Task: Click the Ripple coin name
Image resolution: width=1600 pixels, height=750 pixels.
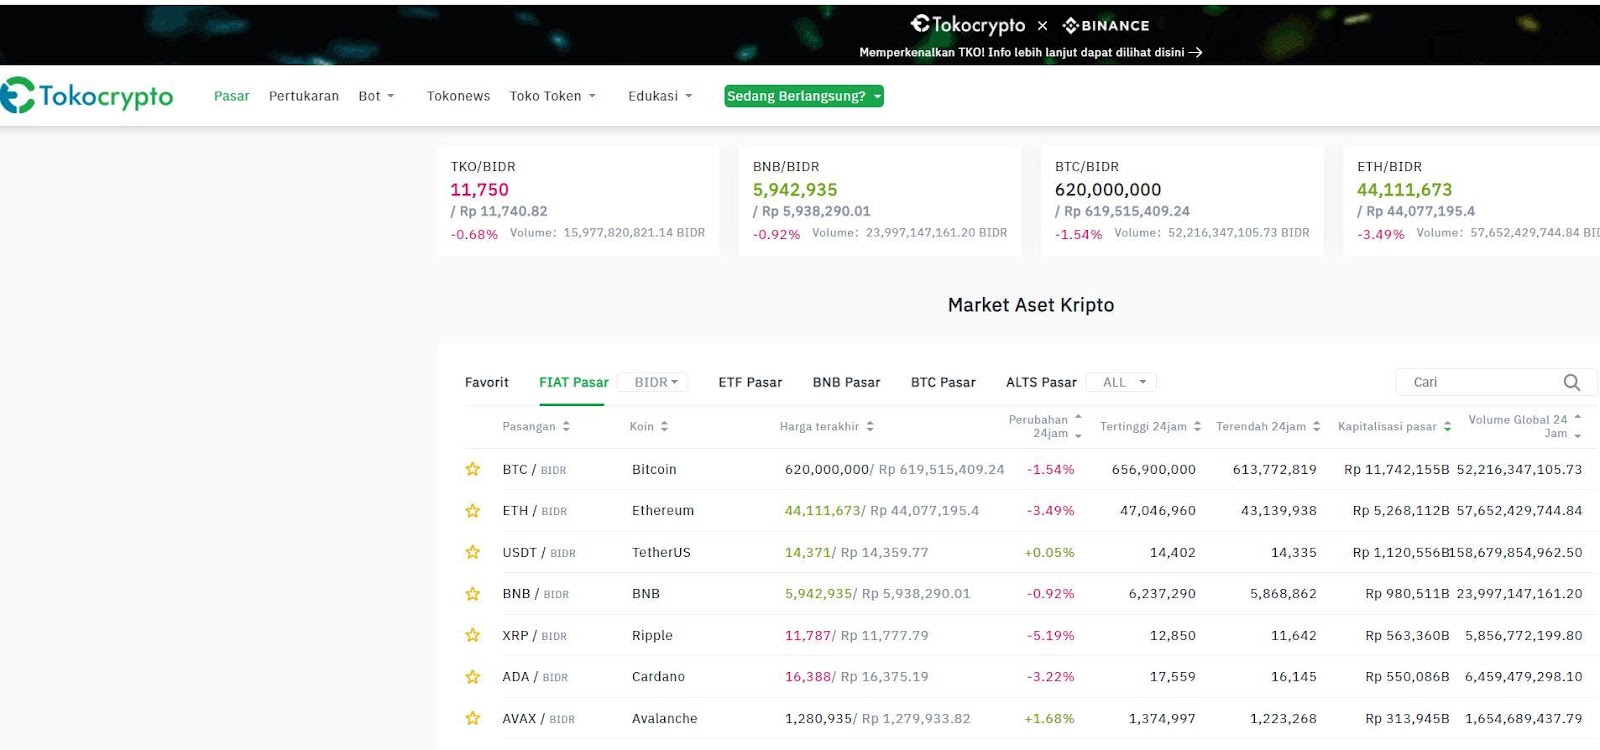Action: coord(652,635)
